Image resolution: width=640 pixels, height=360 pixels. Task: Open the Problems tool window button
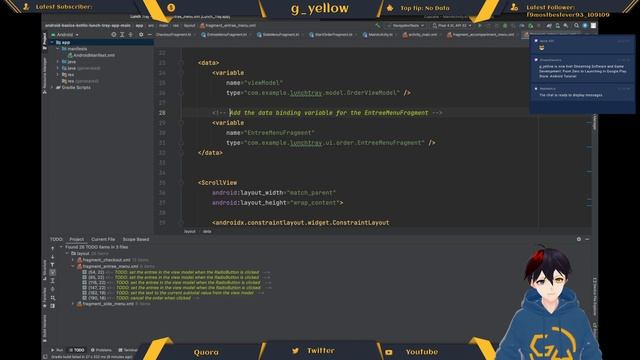101,350
